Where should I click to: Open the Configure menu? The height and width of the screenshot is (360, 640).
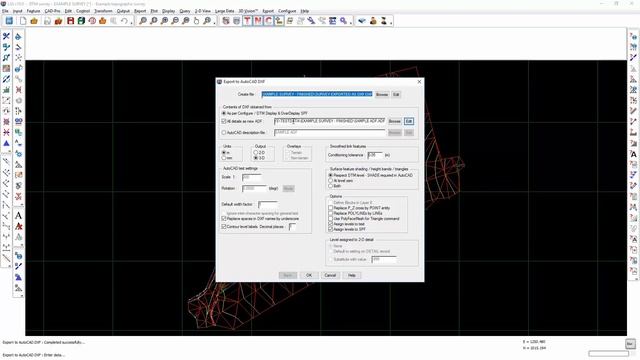click(x=287, y=11)
